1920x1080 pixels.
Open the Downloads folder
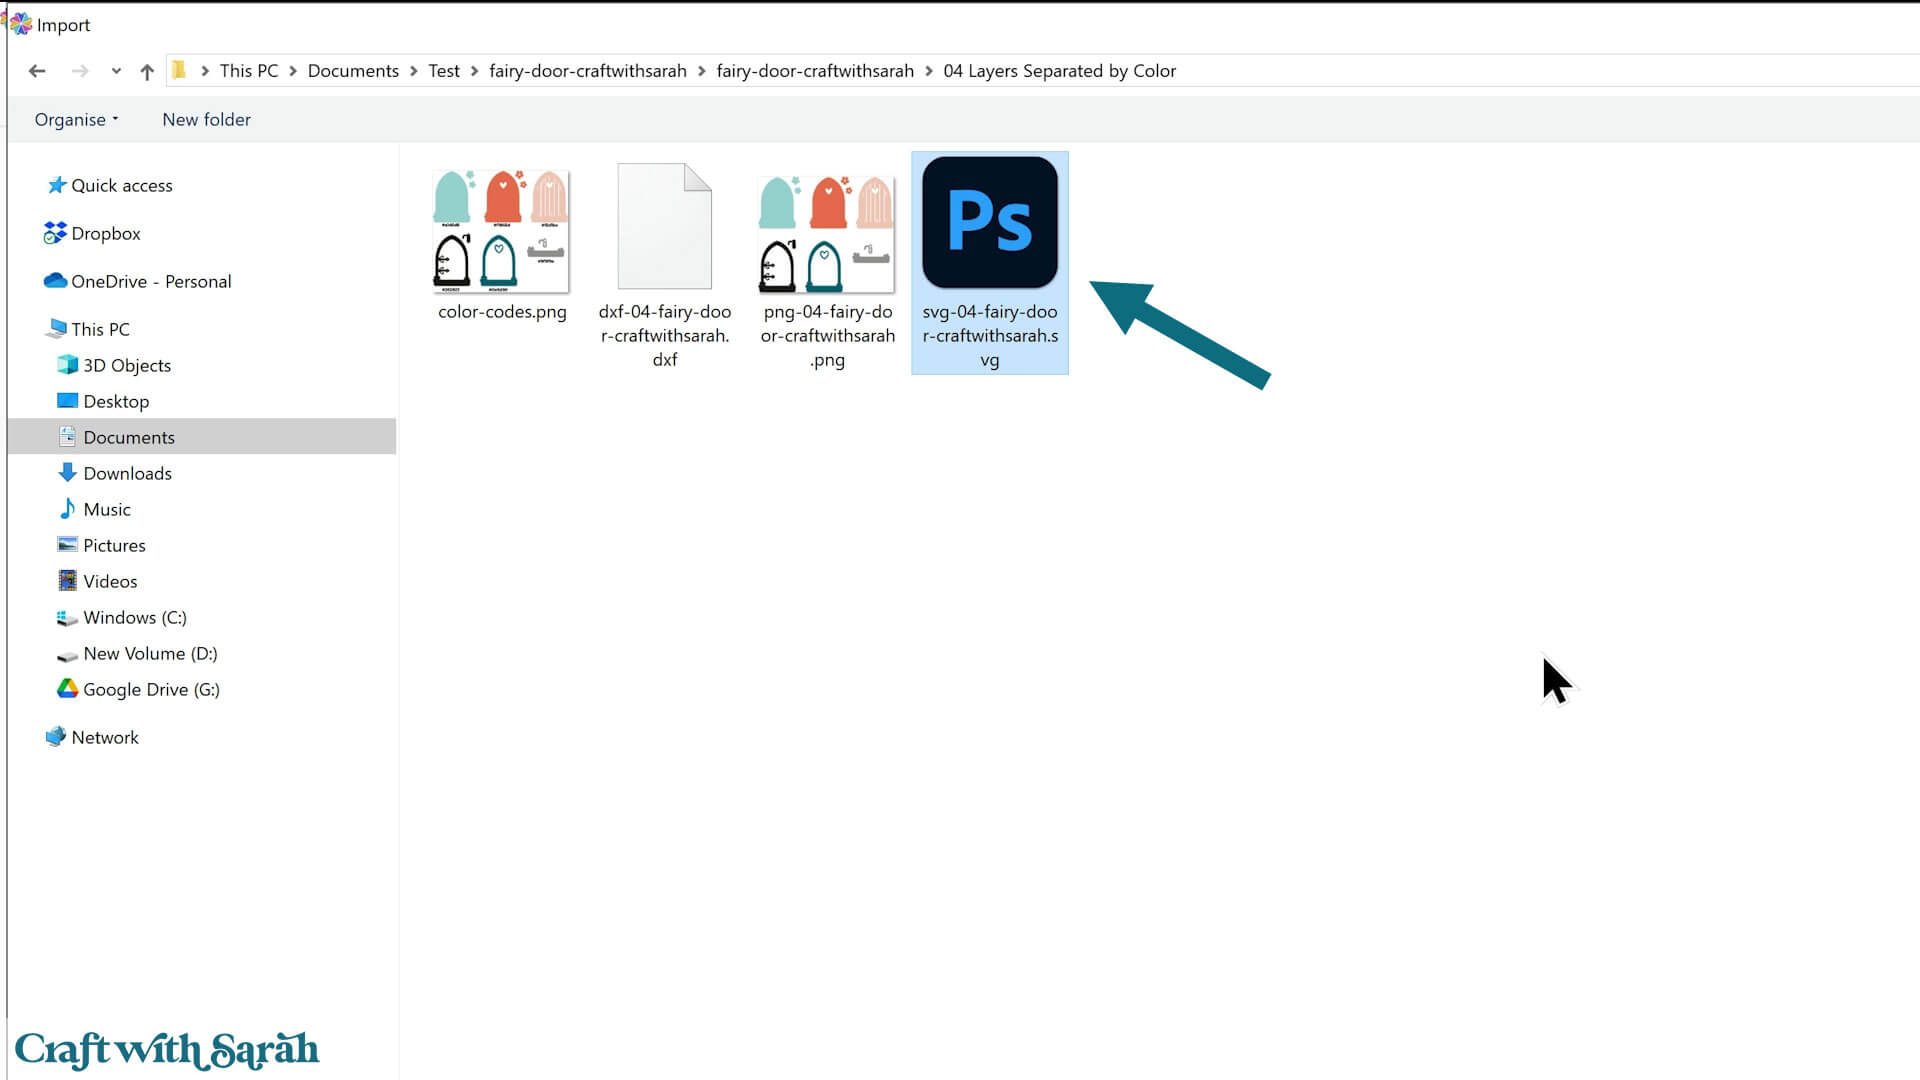(x=127, y=473)
